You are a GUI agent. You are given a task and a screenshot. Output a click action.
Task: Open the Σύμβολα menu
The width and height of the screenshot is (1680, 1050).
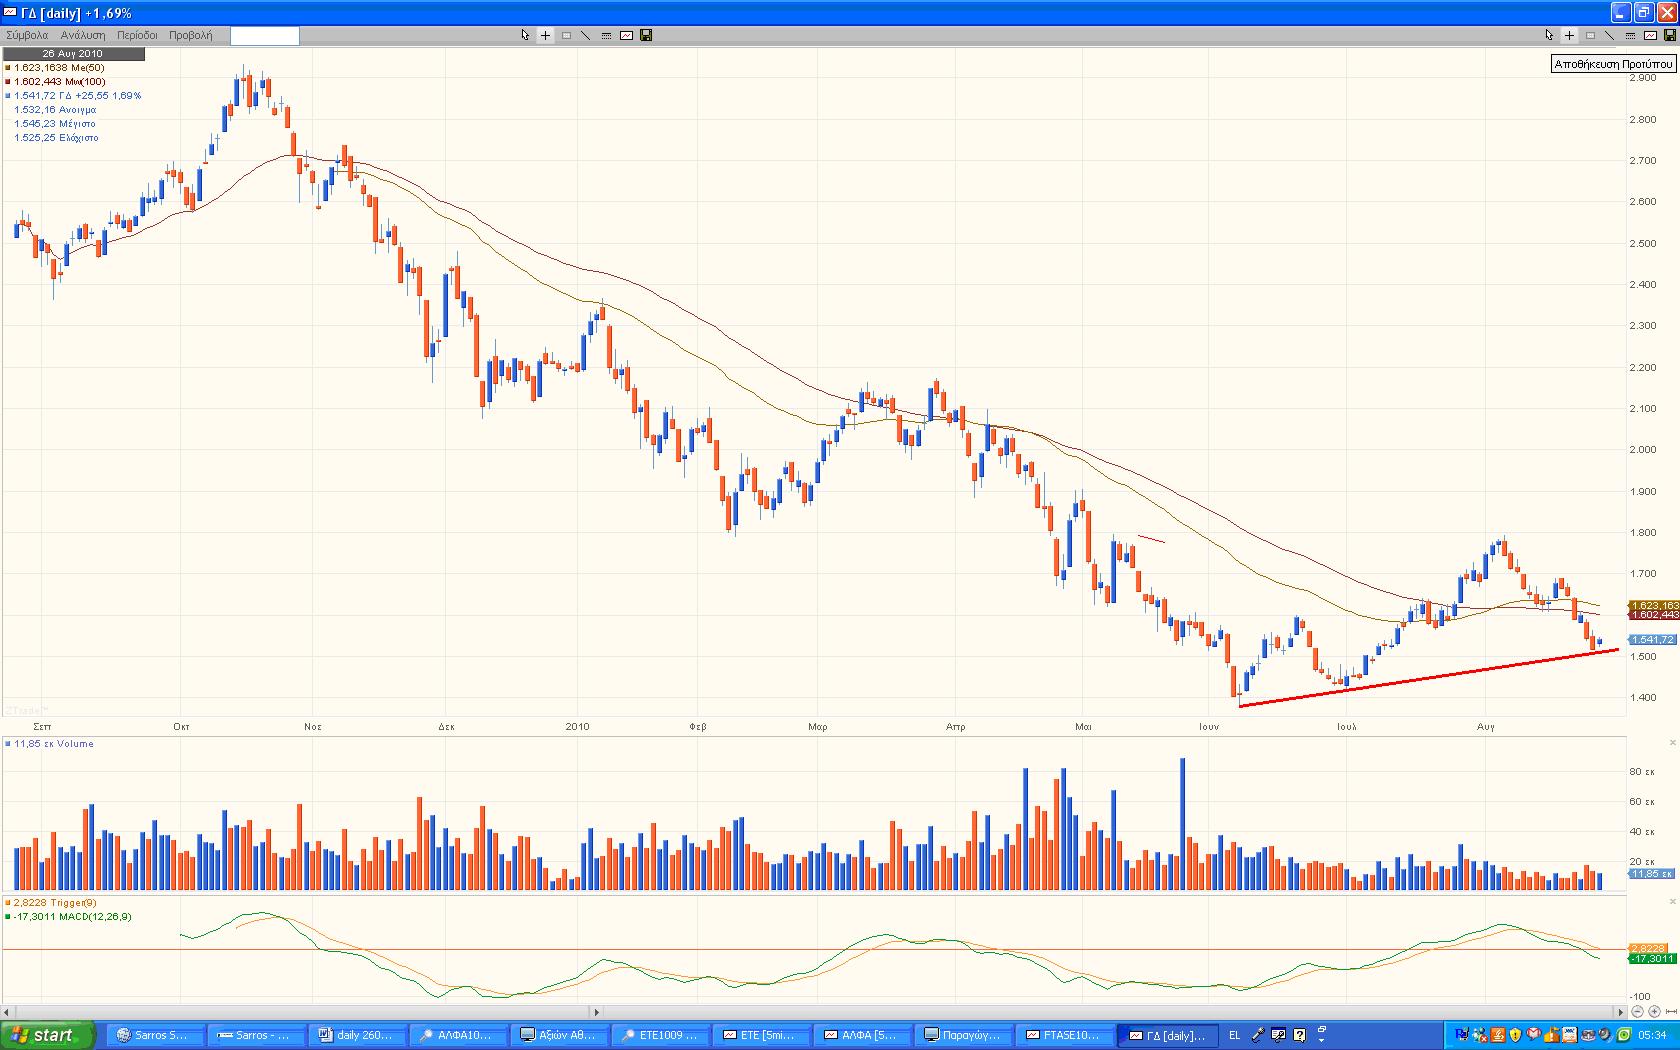click(x=27, y=35)
